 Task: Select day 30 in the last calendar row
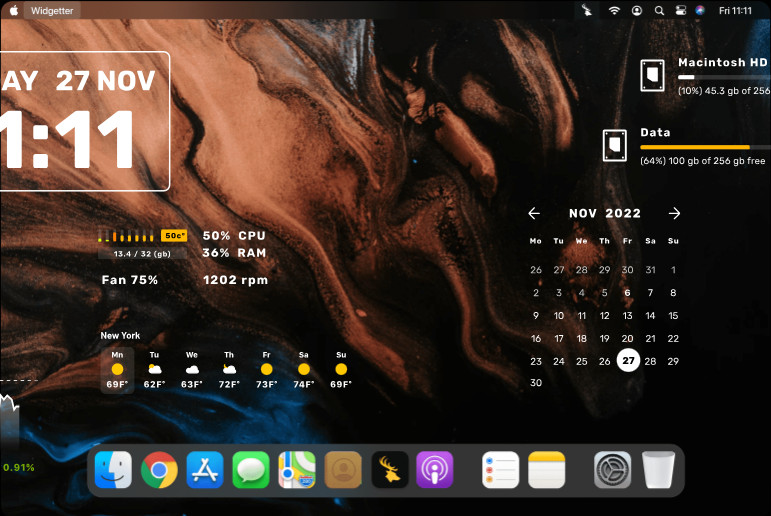(x=536, y=383)
